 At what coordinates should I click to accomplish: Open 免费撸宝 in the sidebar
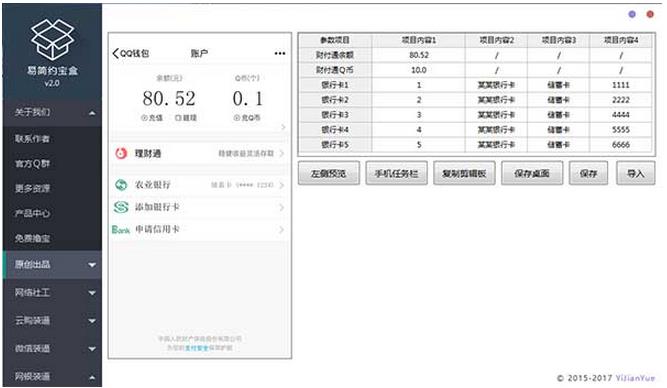pyautogui.click(x=32, y=238)
